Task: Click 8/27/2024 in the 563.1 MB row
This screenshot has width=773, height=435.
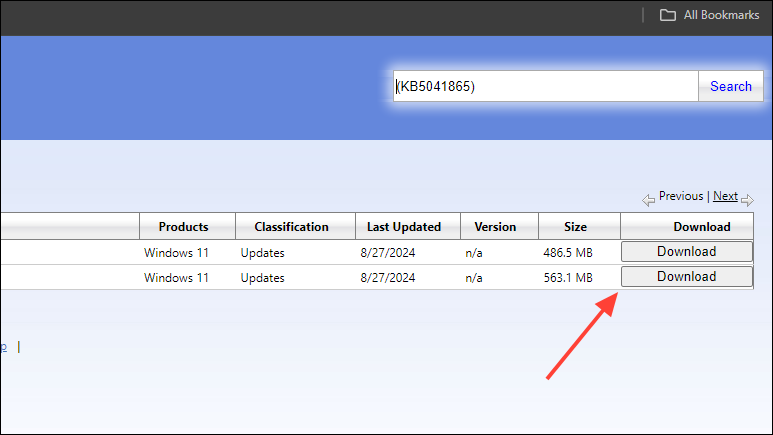Action: click(387, 278)
